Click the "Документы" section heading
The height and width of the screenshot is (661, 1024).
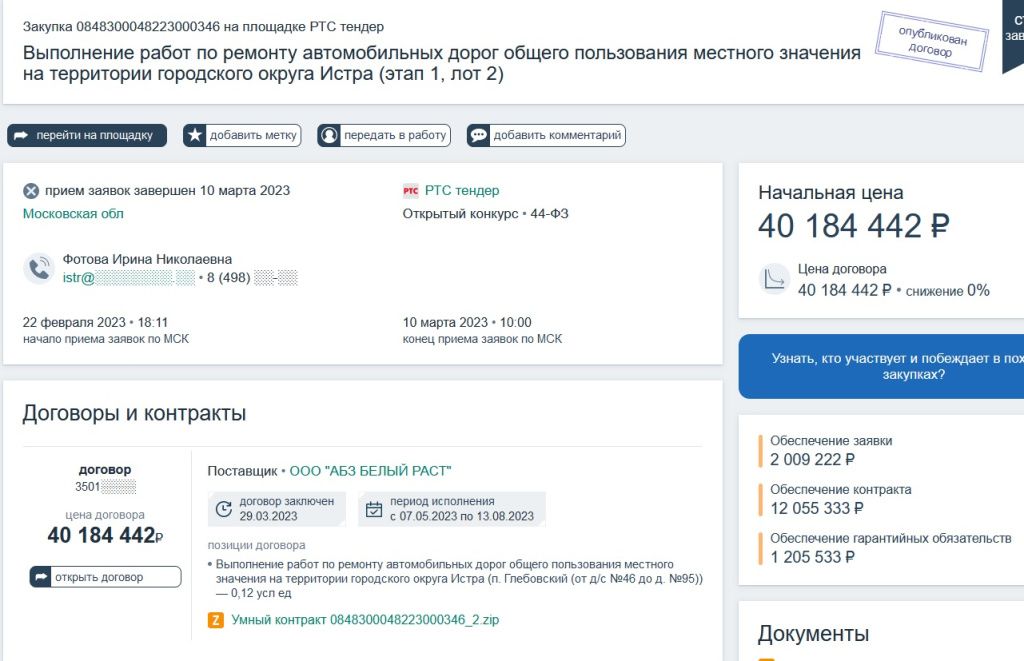coord(813,633)
